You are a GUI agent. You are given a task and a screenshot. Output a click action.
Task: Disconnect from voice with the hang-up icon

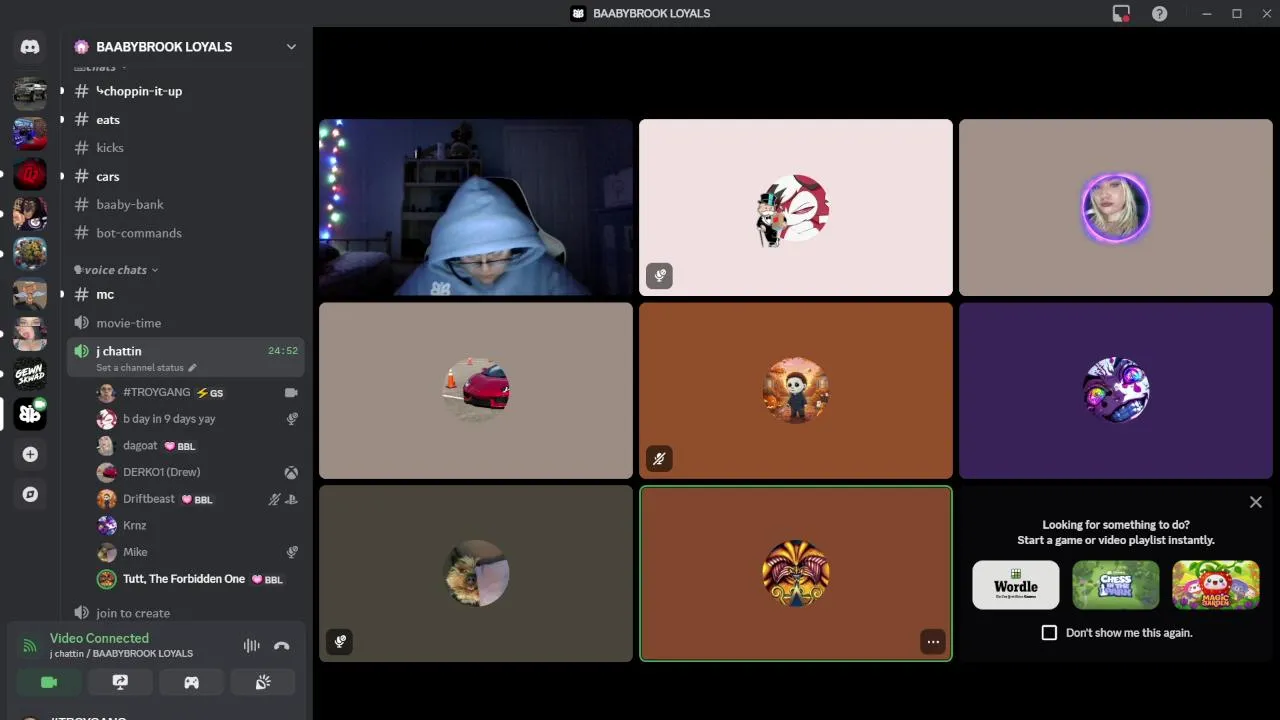pos(282,646)
